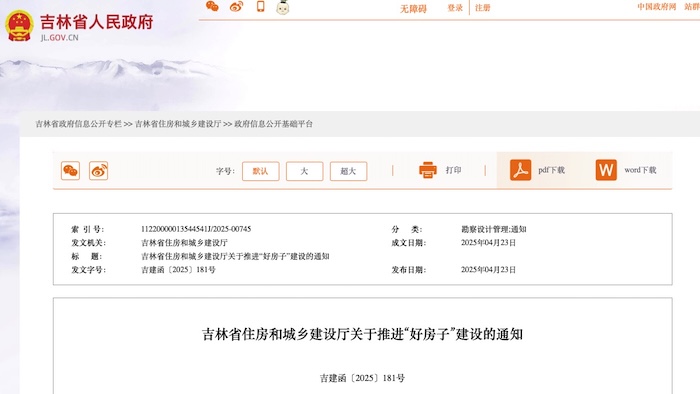The image size is (700, 394).
Task: Click the JL.GOV.CN text under the logo
Action: [x=59, y=38]
